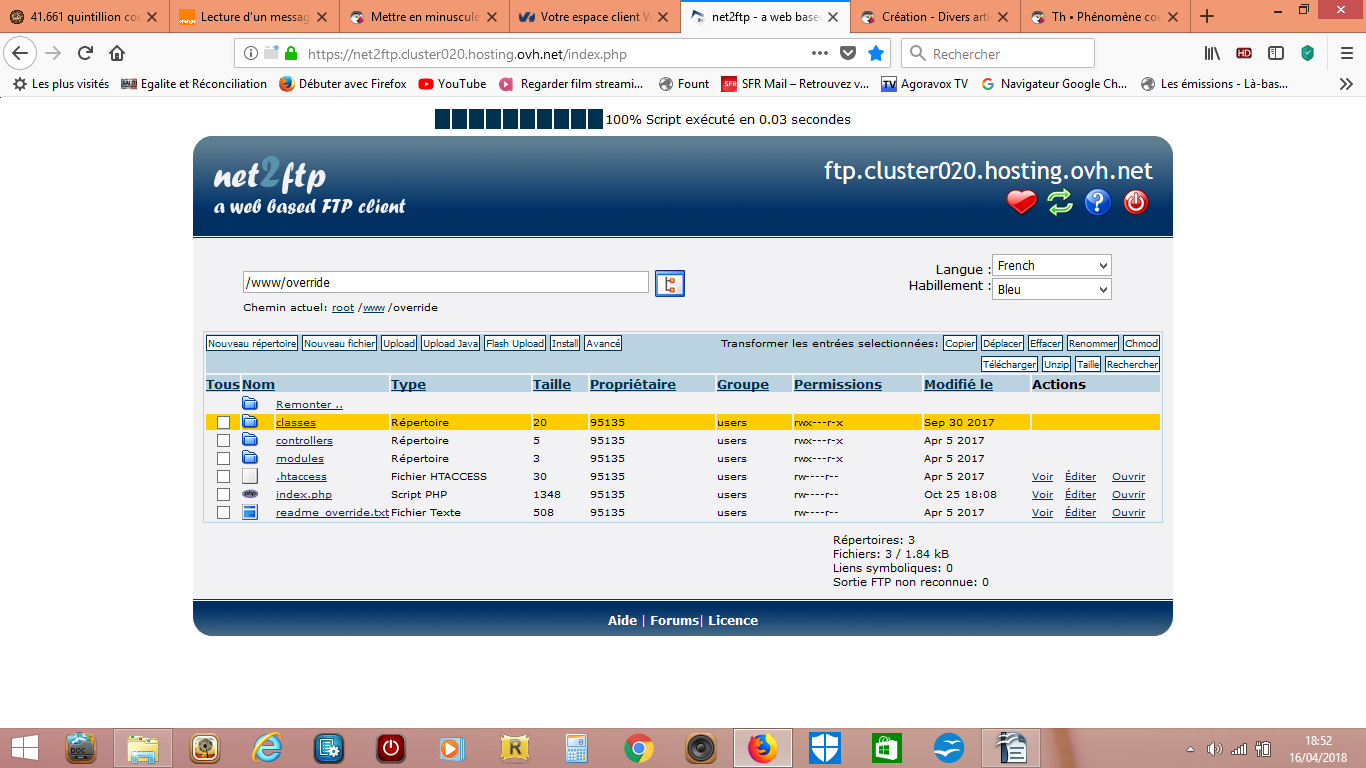Click the green refresh arrows icon
Image resolution: width=1366 pixels, height=768 pixels.
1060,202
